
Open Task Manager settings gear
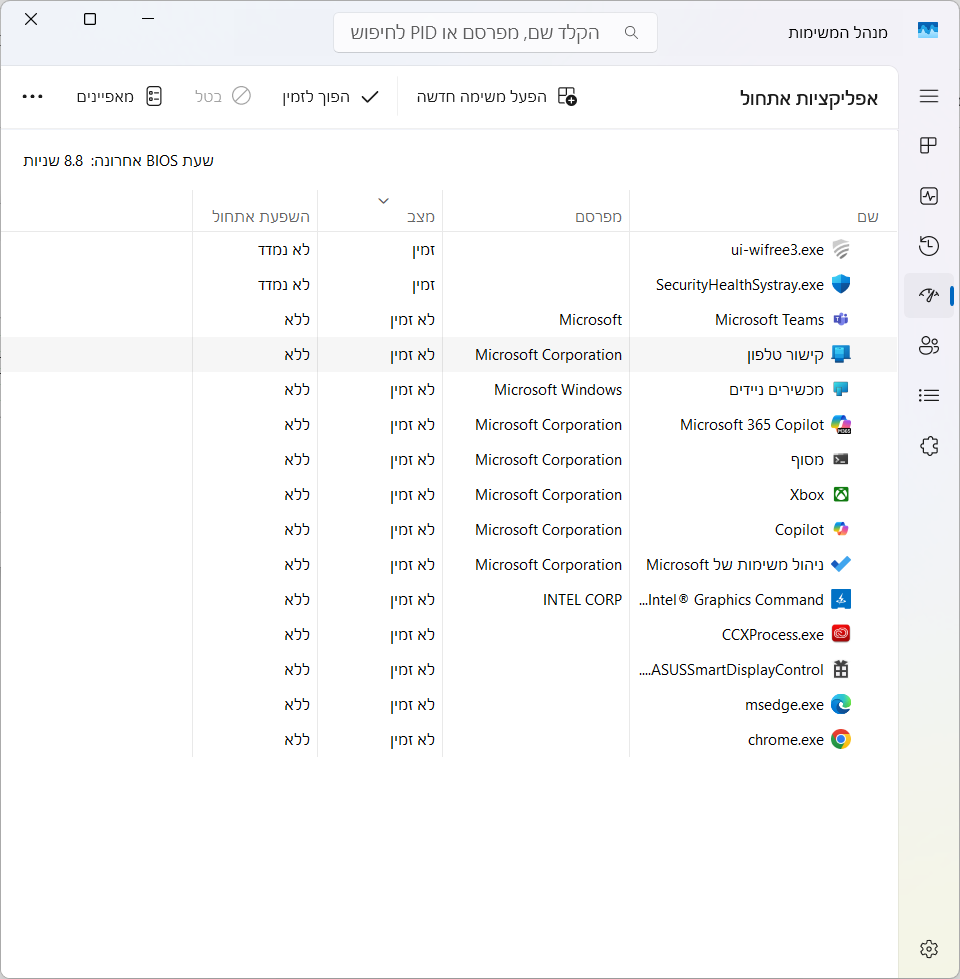click(x=929, y=949)
